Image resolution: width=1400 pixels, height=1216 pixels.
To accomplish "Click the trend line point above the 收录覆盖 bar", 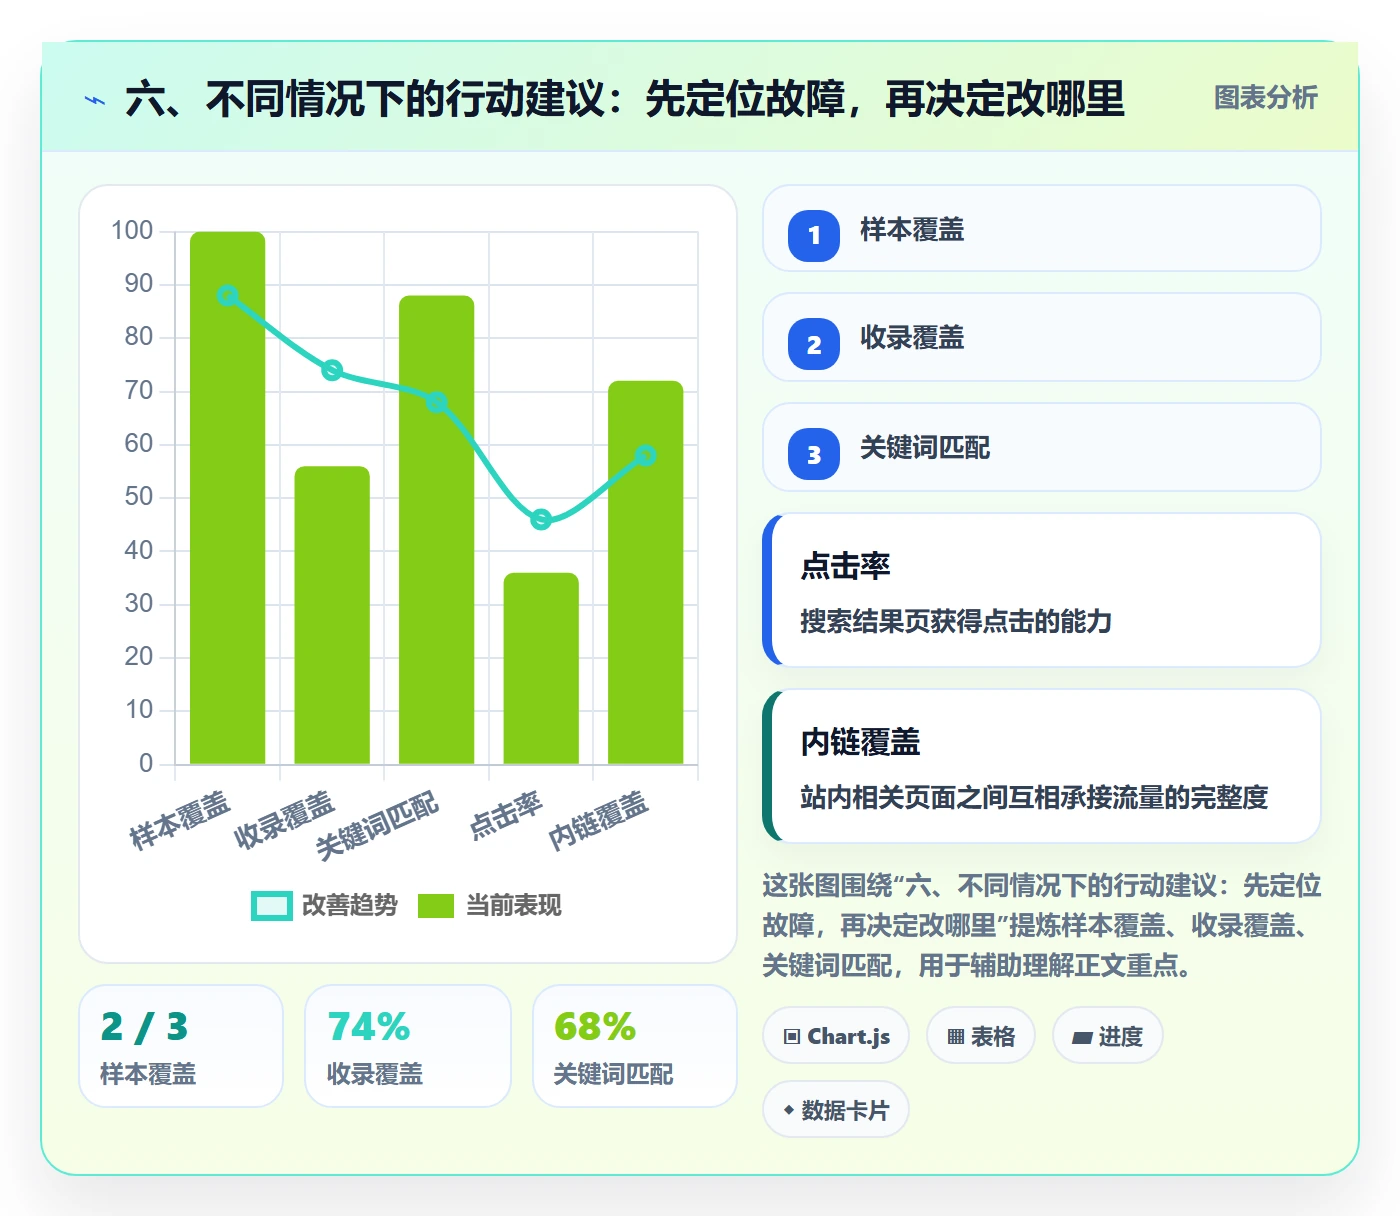I will [332, 370].
